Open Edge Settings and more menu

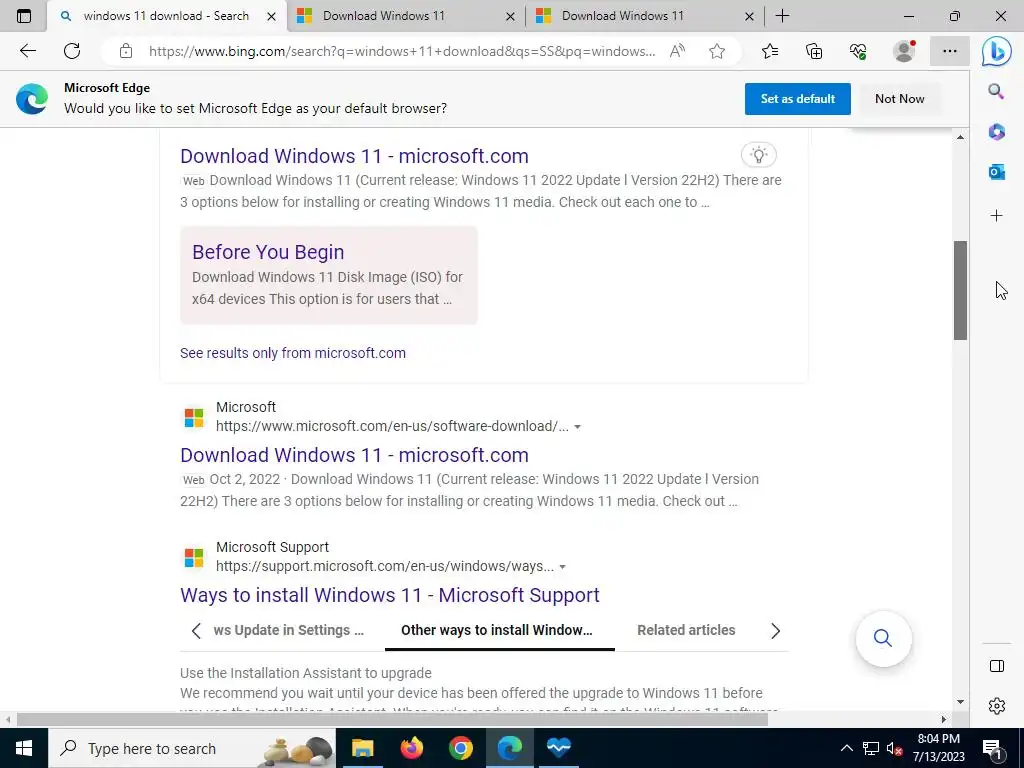click(x=950, y=51)
